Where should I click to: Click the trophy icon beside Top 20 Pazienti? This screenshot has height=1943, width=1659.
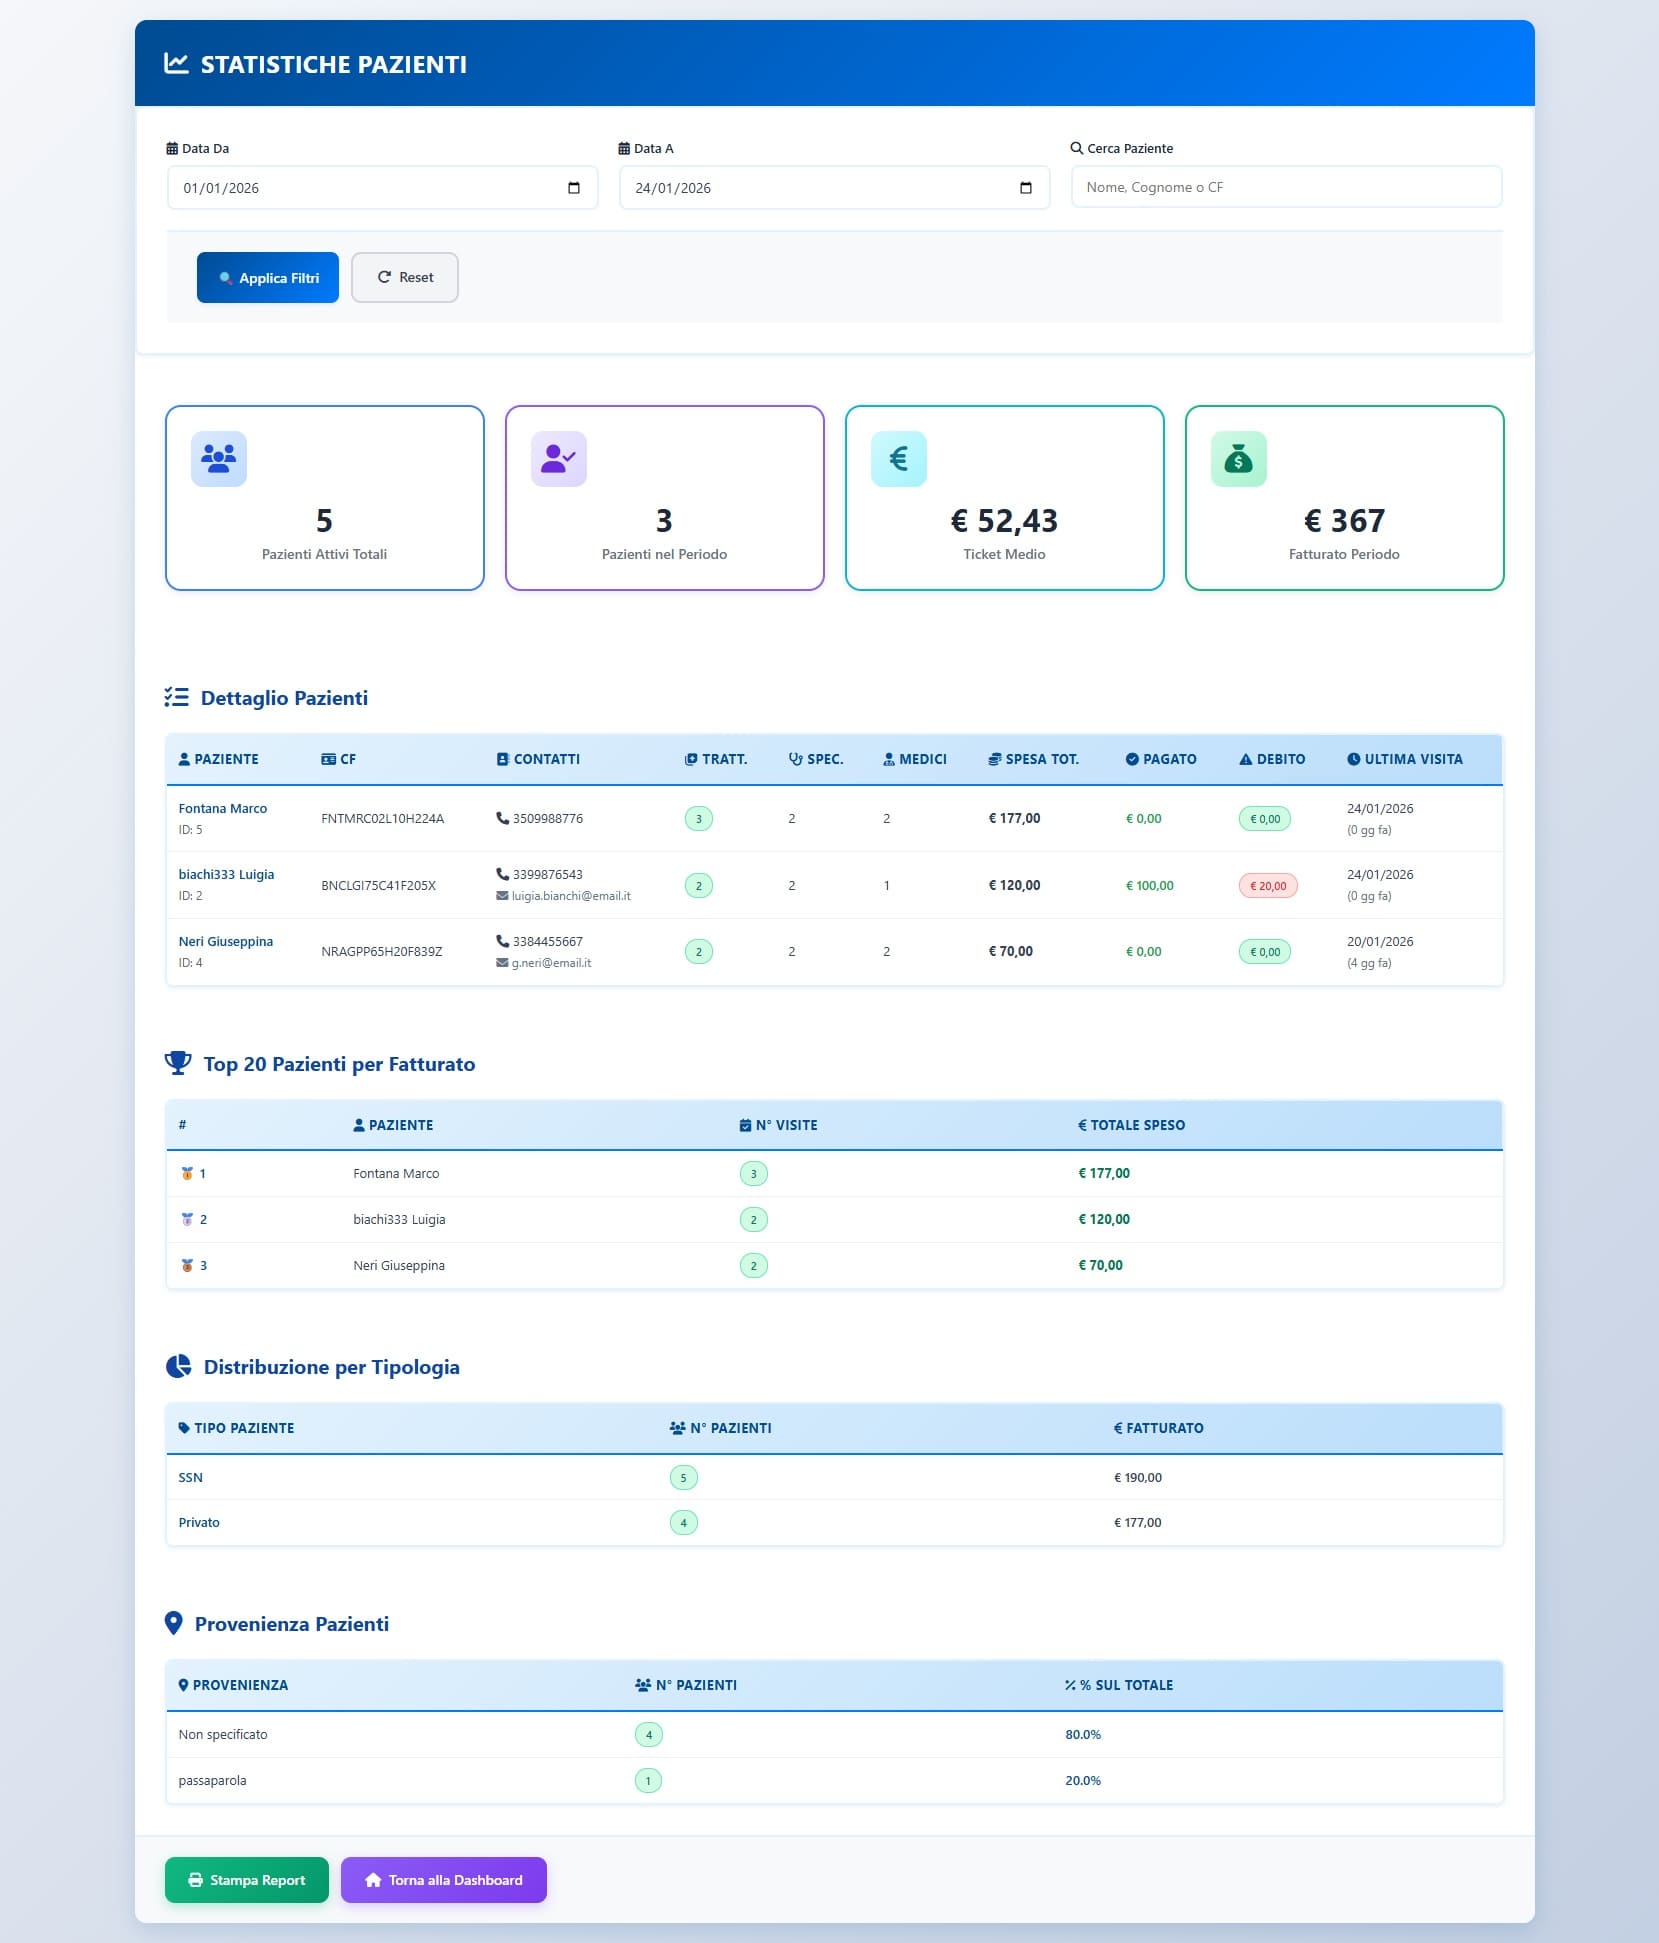coord(178,1063)
